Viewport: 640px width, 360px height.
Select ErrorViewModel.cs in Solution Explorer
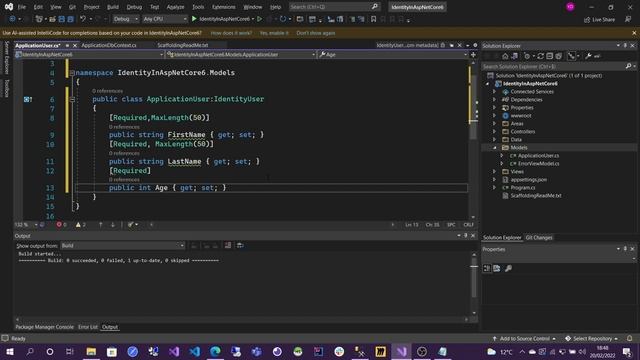pyautogui.click(x=538, y=163)
